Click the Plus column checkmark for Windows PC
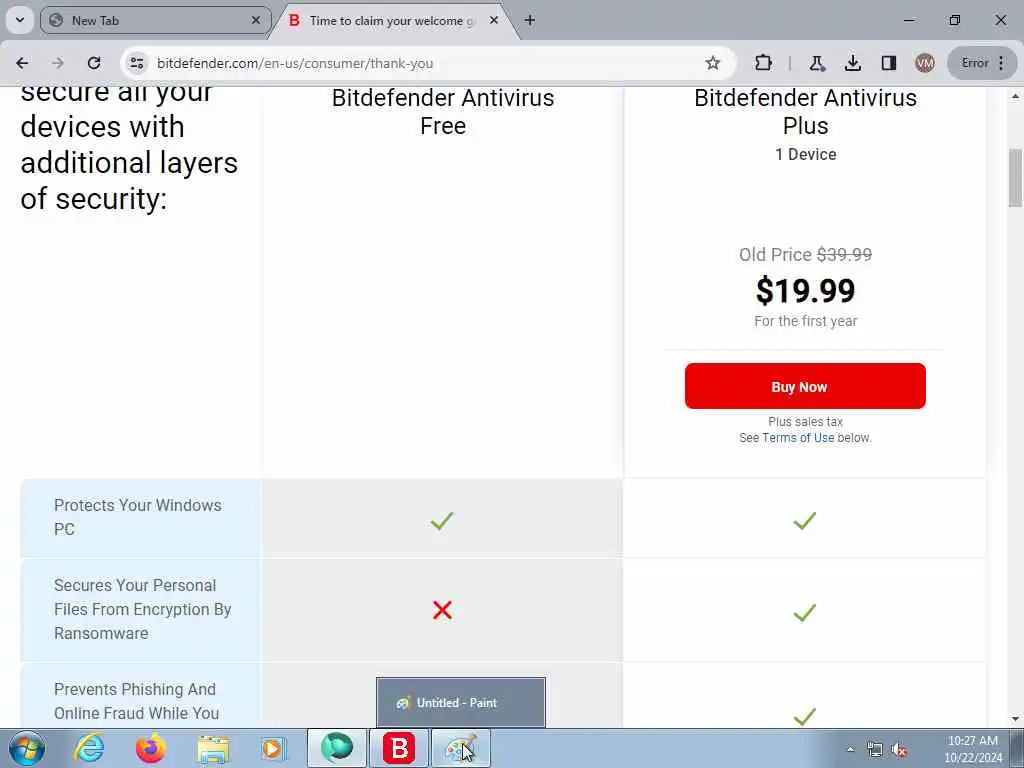The width and height of the screenshot is (1024, 768). 805,520
